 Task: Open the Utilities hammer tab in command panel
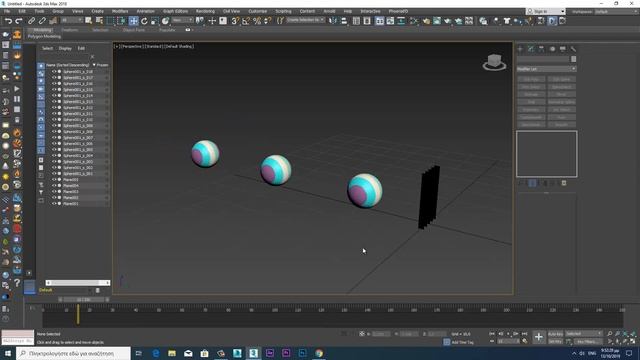point(573,49)
